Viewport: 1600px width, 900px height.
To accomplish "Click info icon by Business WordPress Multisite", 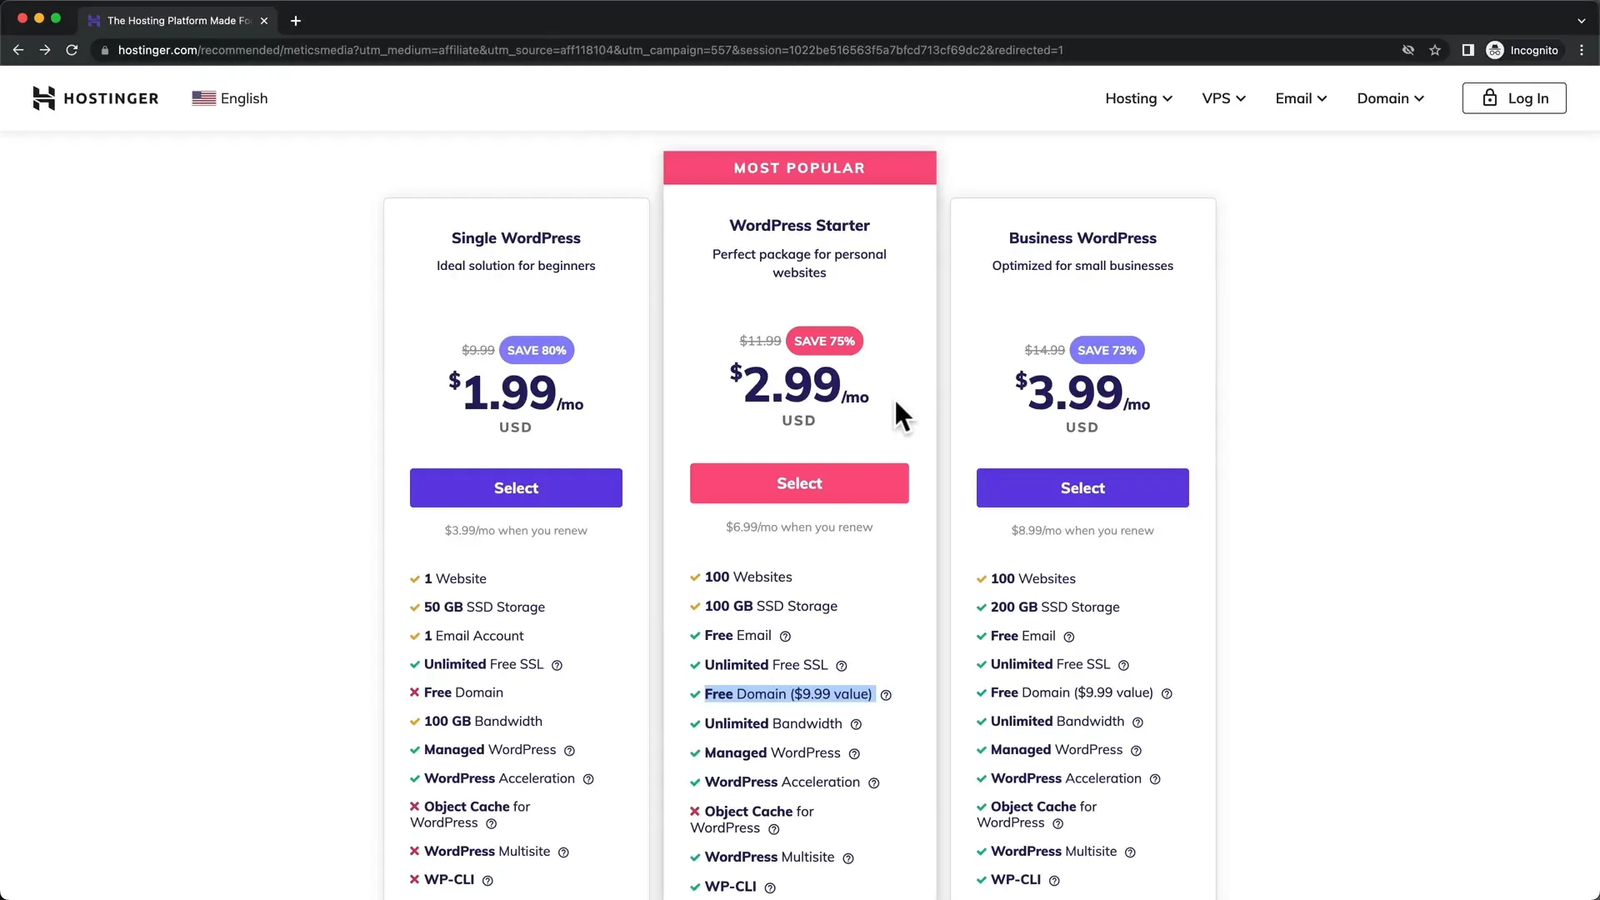I will (x=1130, y=852).
